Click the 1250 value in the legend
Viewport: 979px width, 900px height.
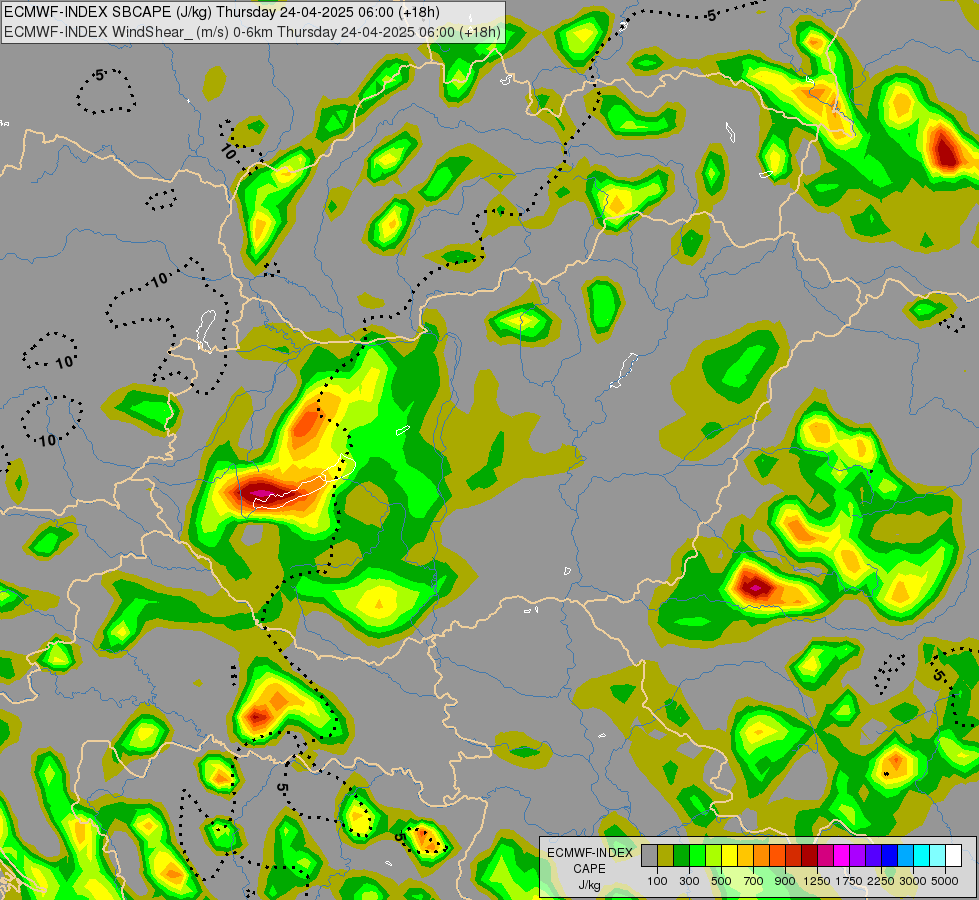click(817, 881)
